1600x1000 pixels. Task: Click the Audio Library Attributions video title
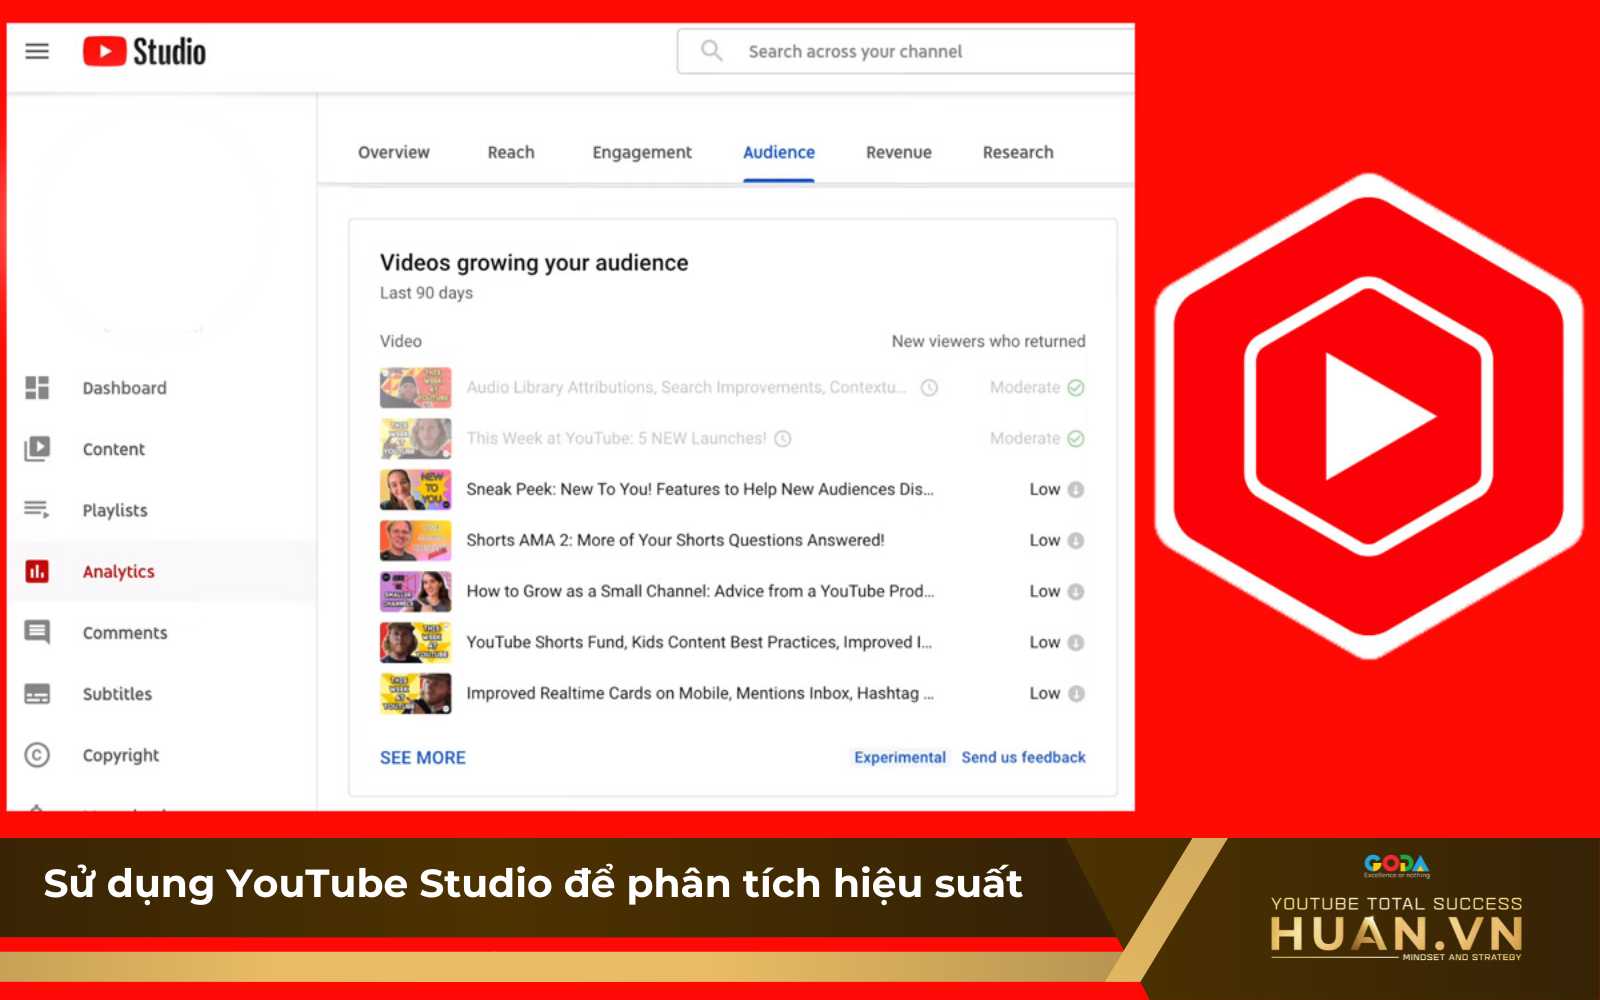click(686, 387)
